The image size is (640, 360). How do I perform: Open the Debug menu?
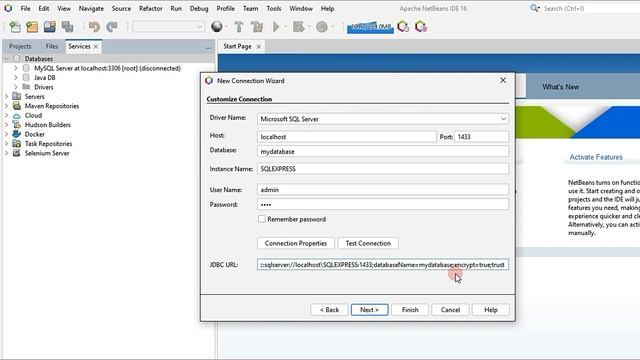pyautogui.click(x=199, y=8)
